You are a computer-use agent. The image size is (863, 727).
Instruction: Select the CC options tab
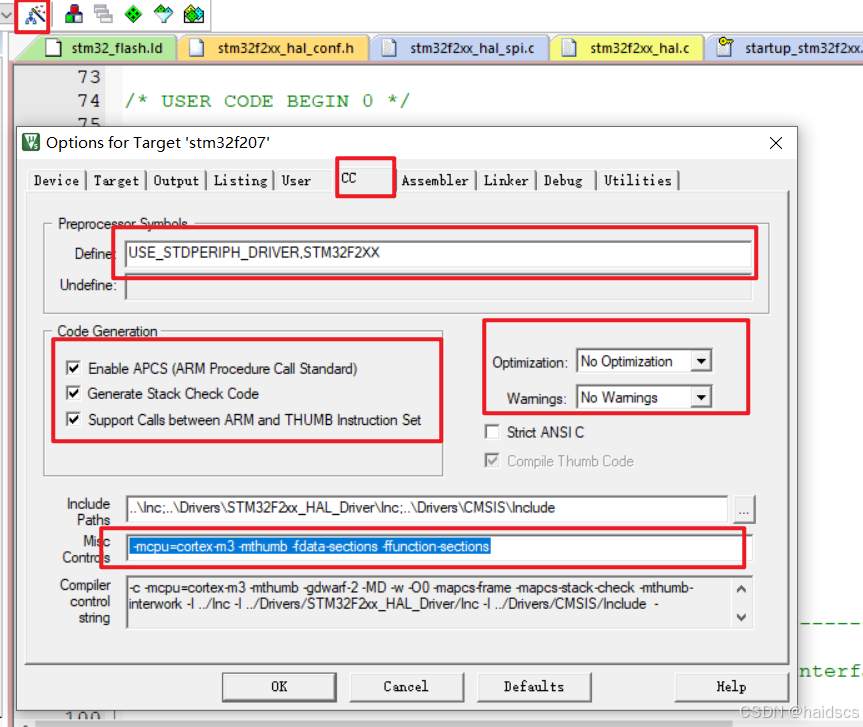(365, 178)
